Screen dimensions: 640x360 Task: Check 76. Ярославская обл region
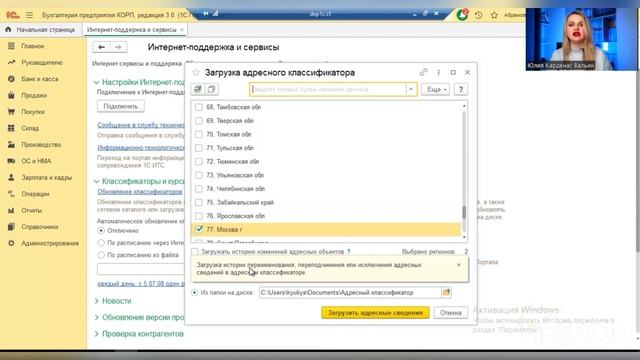pyautogui.click(x=199, y=216)
